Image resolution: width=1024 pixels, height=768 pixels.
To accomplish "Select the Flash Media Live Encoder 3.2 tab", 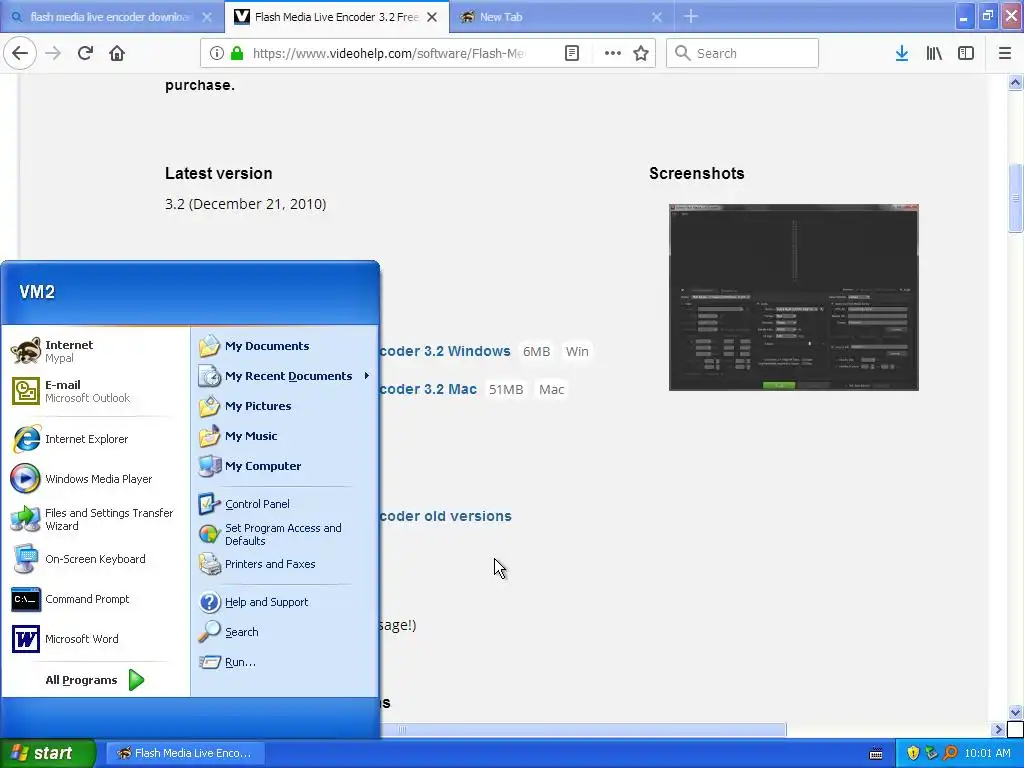I will [x=336, y=17].
